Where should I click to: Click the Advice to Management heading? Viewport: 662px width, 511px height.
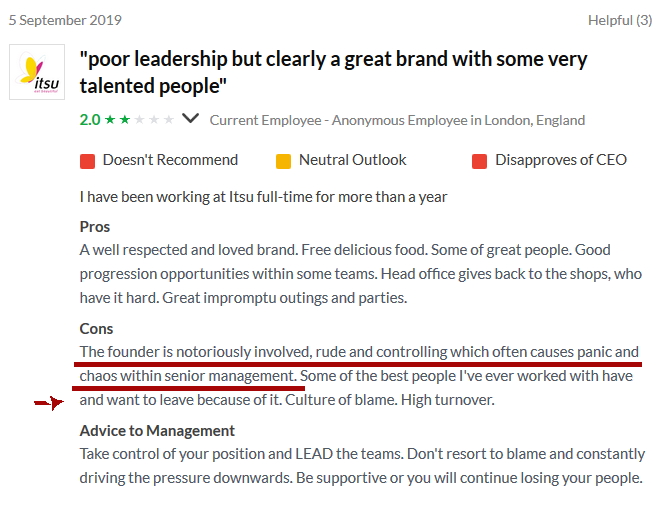(x=157, y=431)
